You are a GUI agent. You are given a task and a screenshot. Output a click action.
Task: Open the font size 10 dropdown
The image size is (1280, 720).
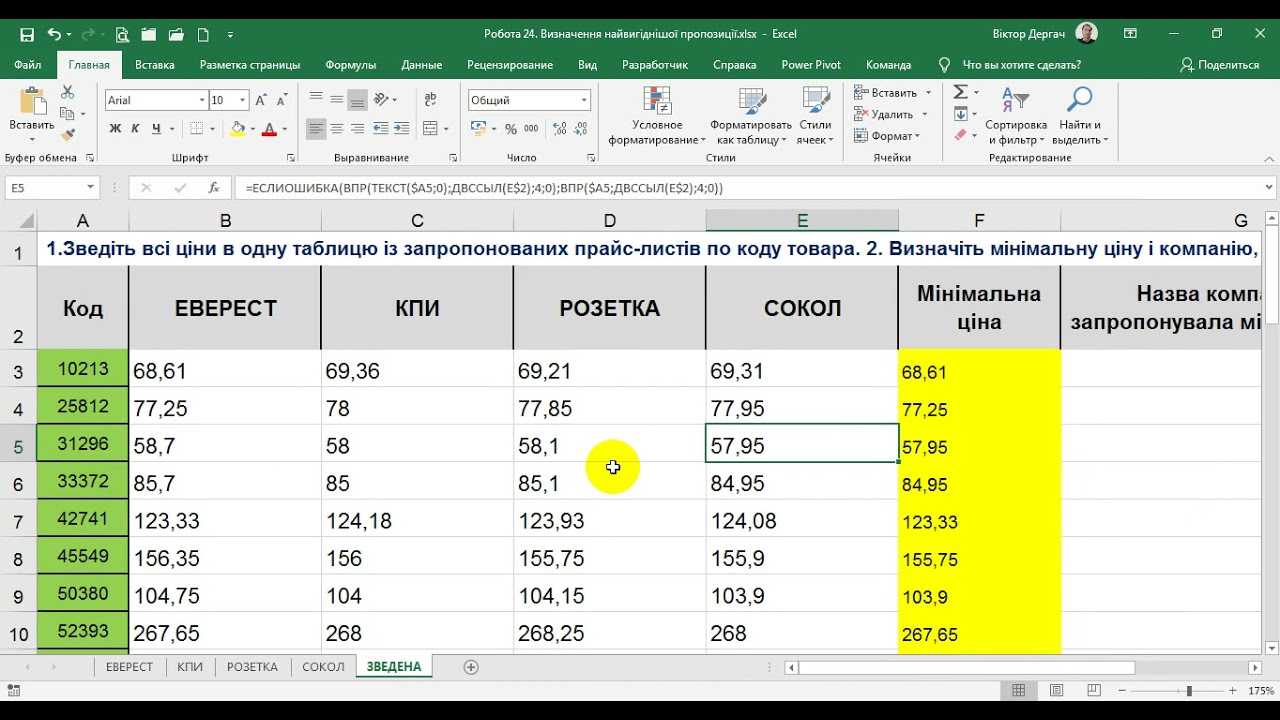click(x=243, y=100)
